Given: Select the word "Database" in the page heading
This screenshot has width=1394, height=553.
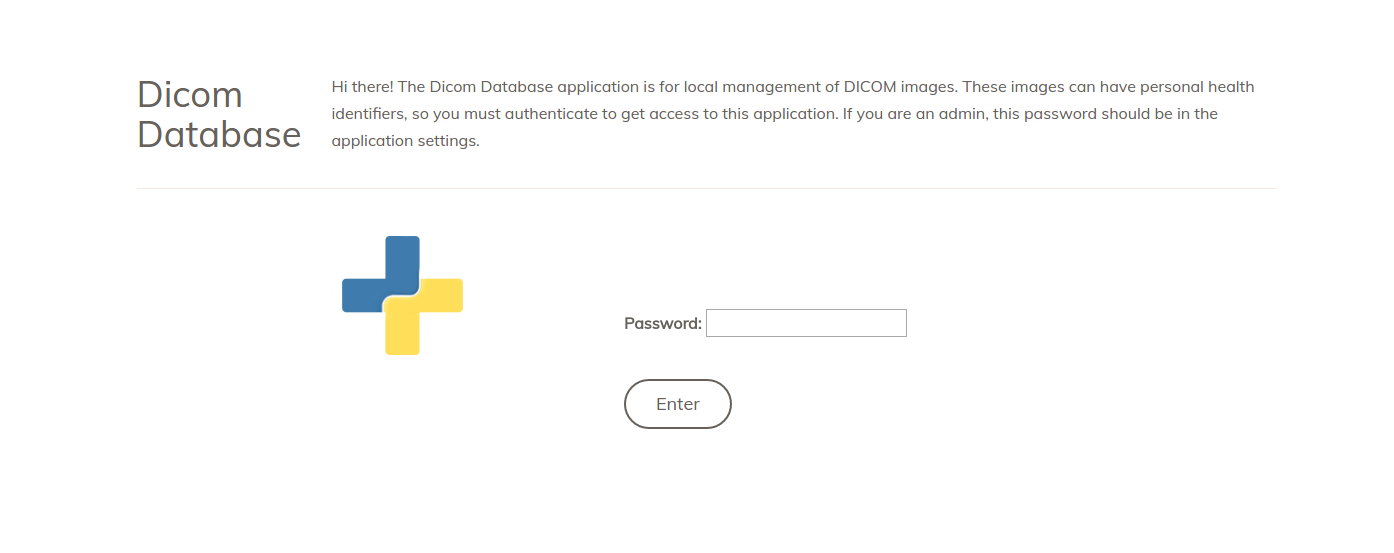Looking at the screenshot, I should click(x=219, y=135).
